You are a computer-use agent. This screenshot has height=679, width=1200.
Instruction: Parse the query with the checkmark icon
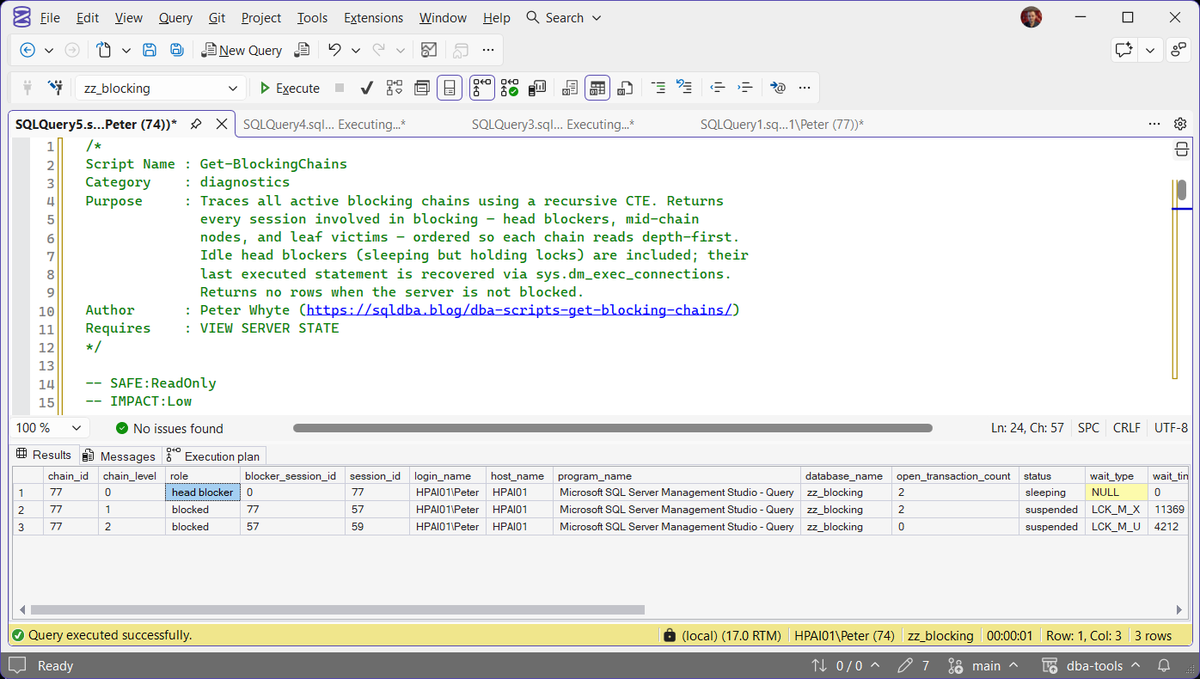(x=367, y=88)
